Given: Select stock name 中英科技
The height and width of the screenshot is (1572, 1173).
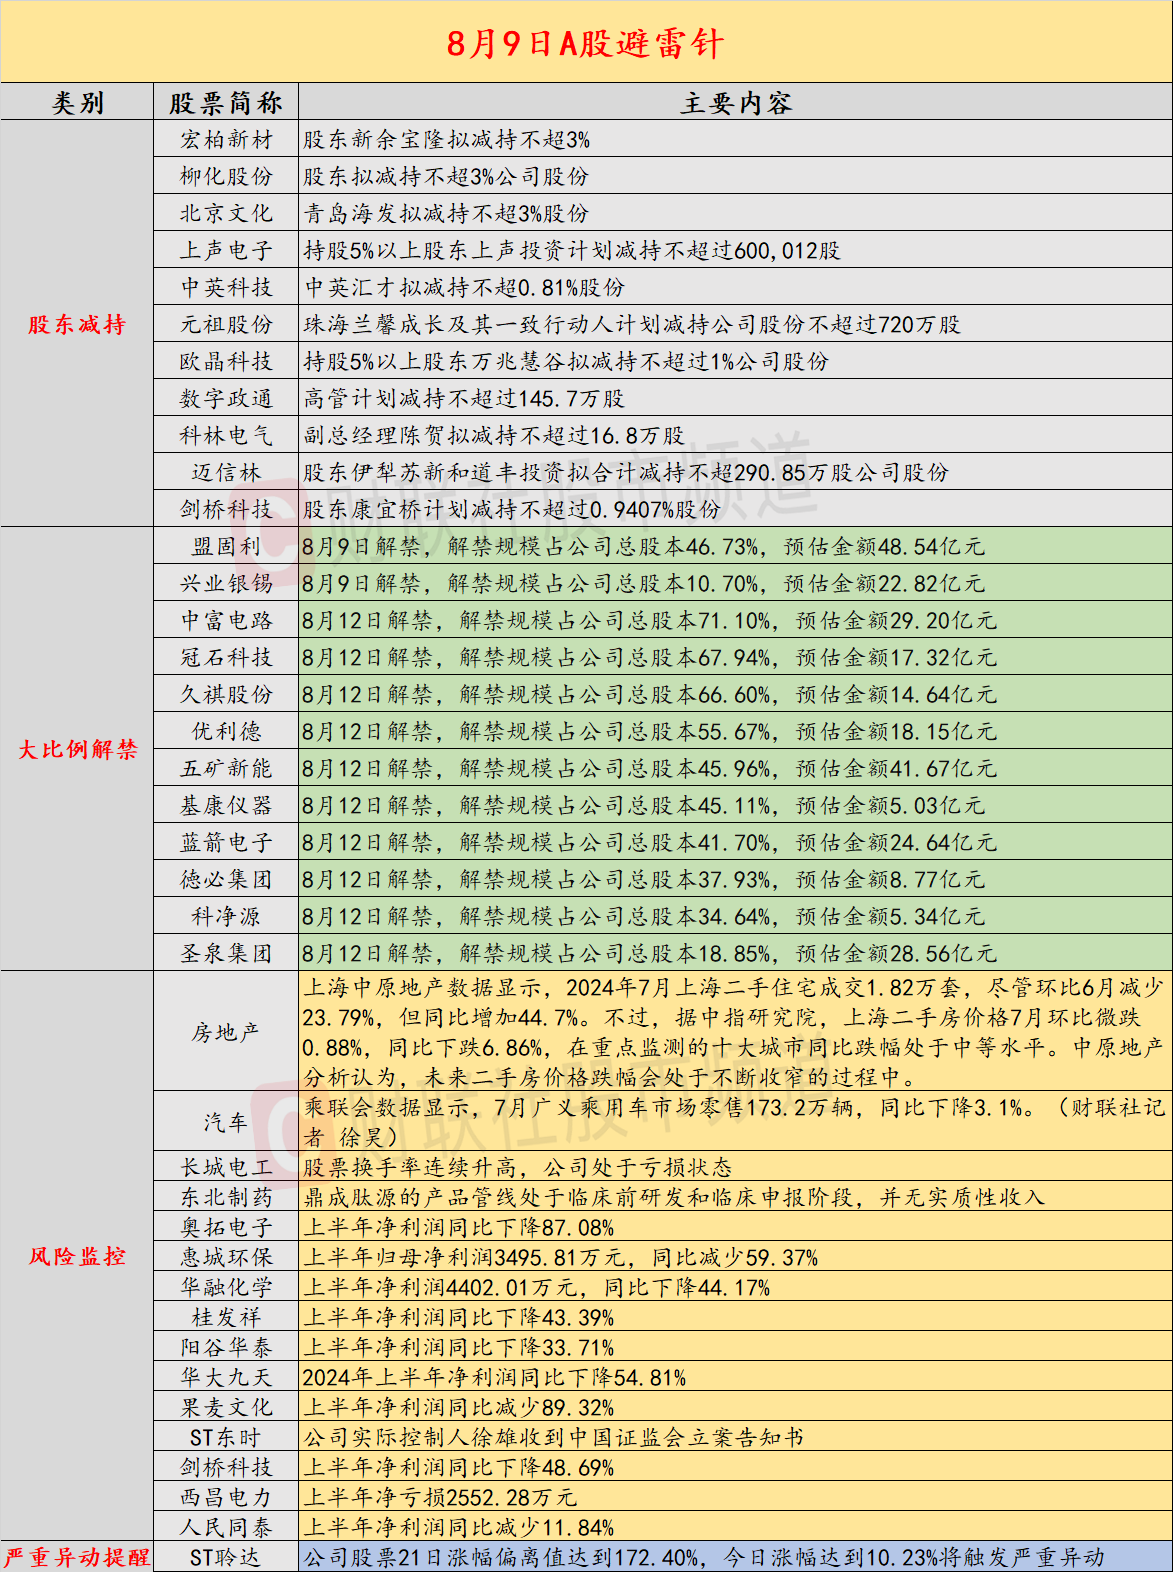Looking at the screenshot, I should (226, 288).
